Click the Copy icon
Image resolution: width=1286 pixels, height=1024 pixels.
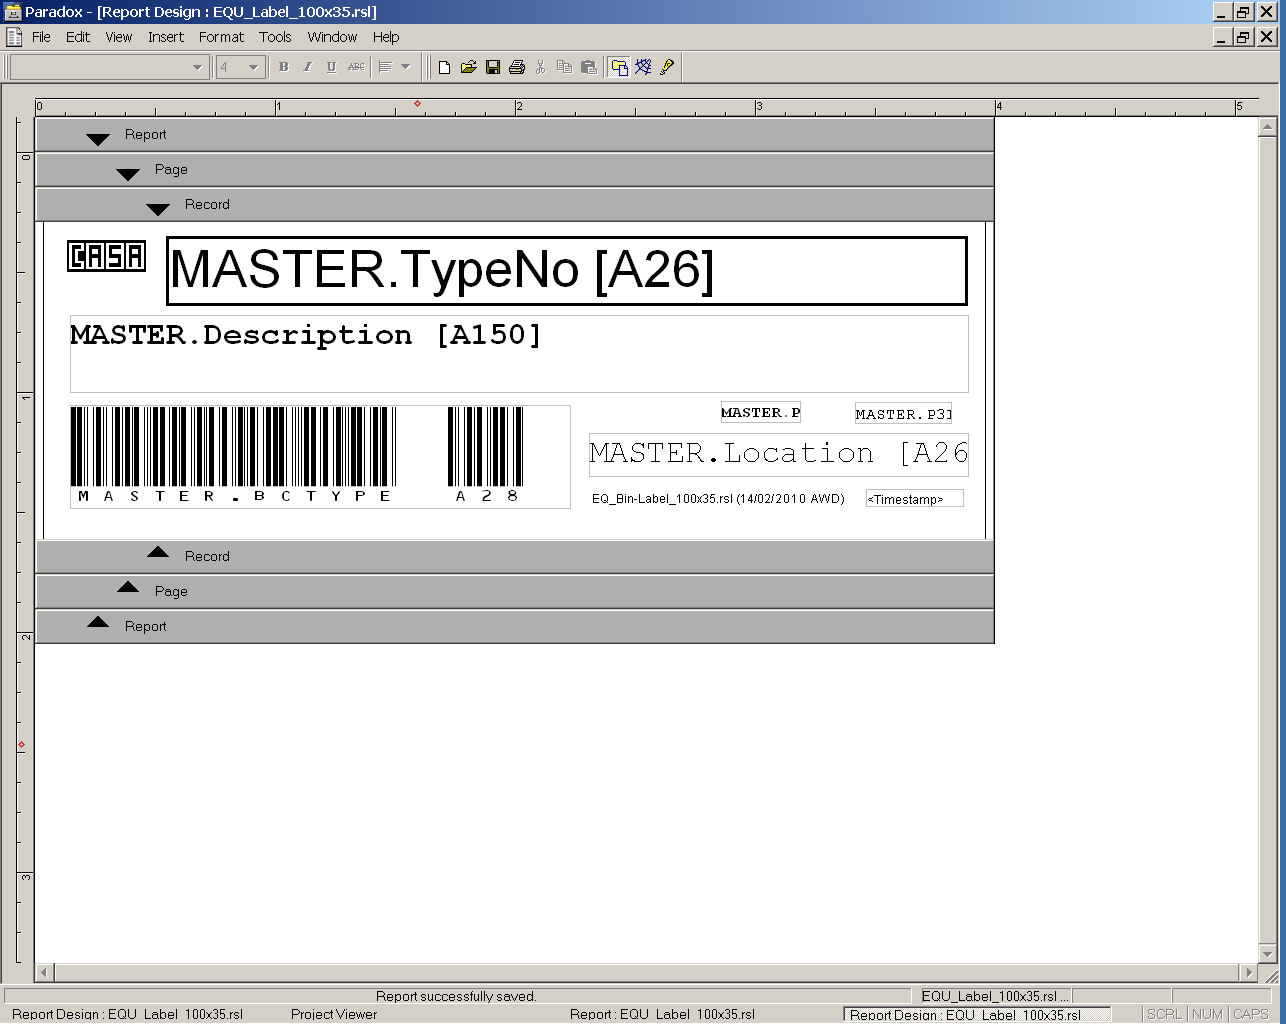pos(564,67)
